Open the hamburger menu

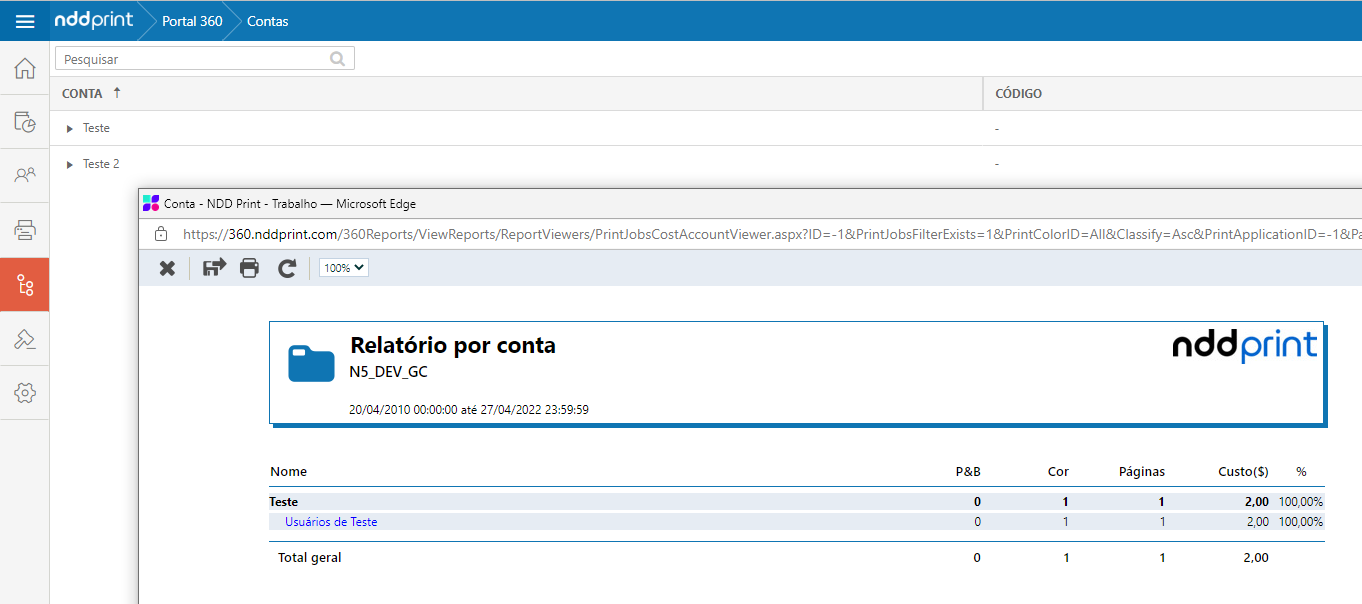pos(25,21)
